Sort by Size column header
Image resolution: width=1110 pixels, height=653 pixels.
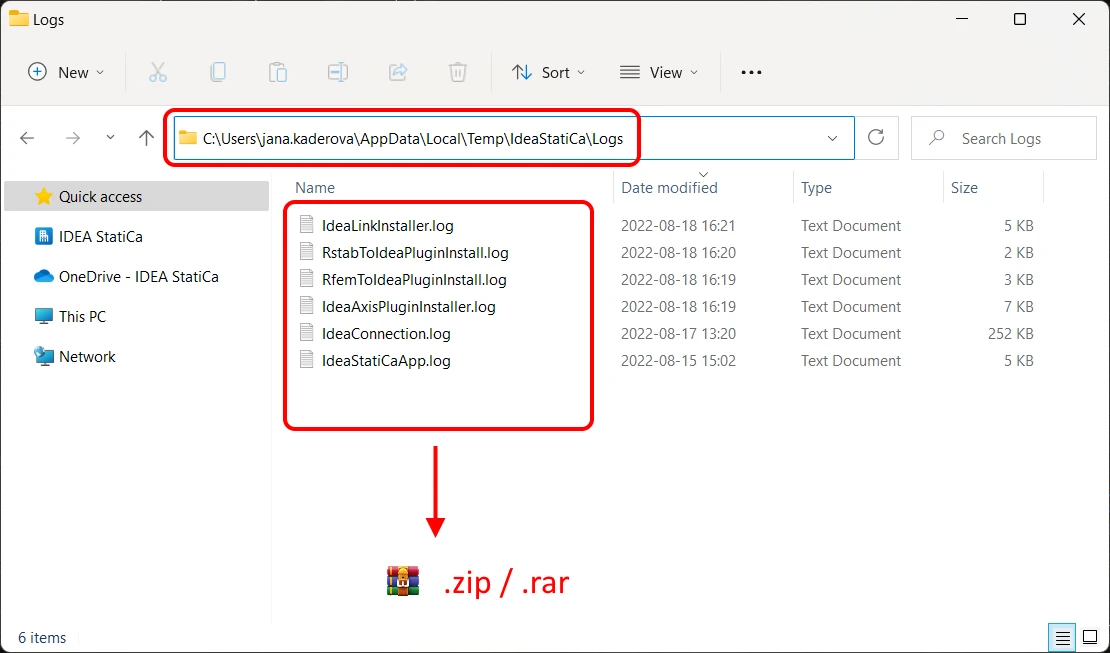964,188
